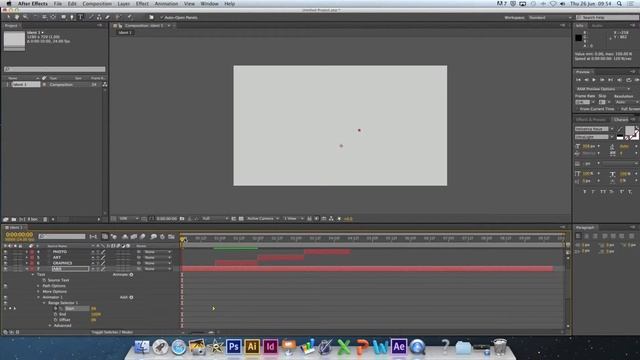Toggle visibility eye of PHOTO layer

pyautogui.click(x=5, y=252)
